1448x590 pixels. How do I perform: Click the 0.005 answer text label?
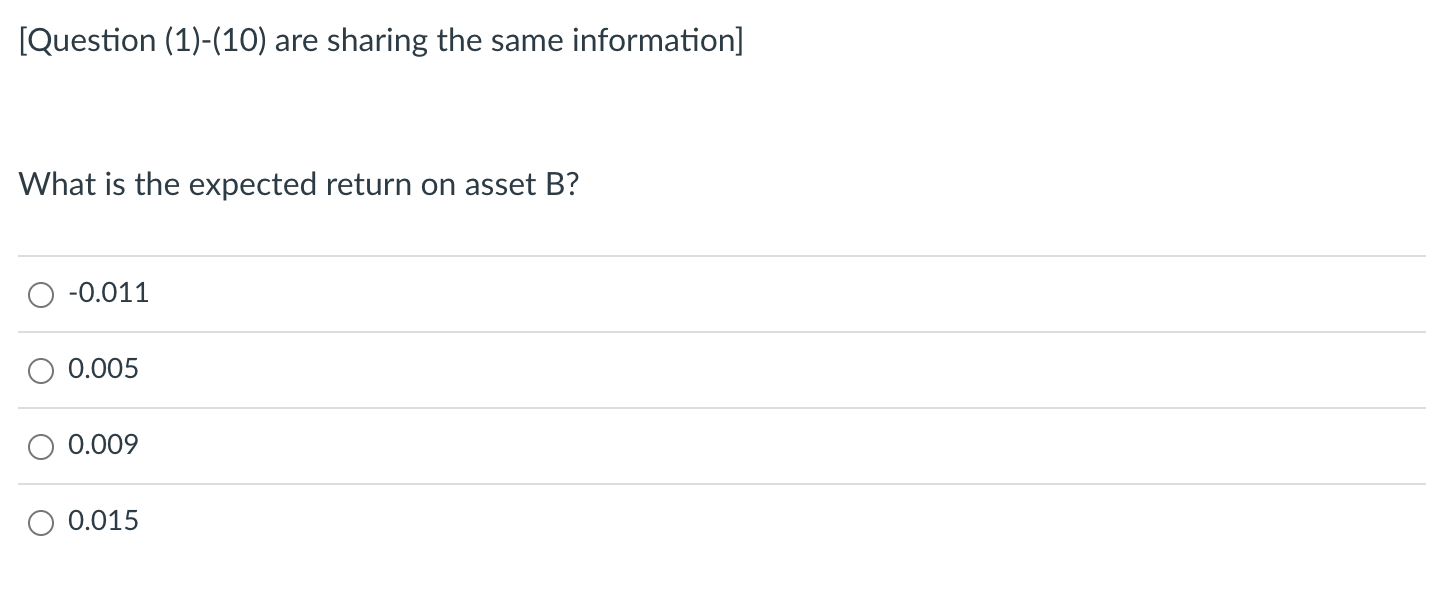(103, 369)
